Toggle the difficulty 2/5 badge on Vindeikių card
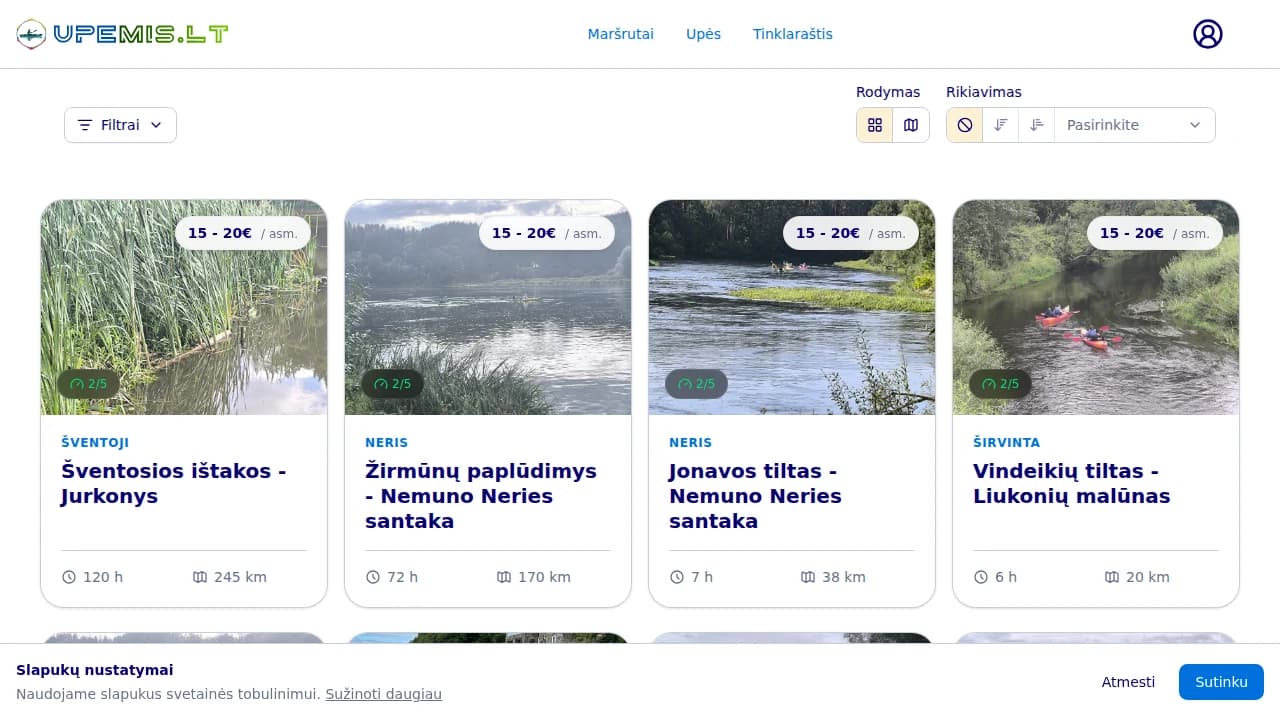 [1000, 384]
